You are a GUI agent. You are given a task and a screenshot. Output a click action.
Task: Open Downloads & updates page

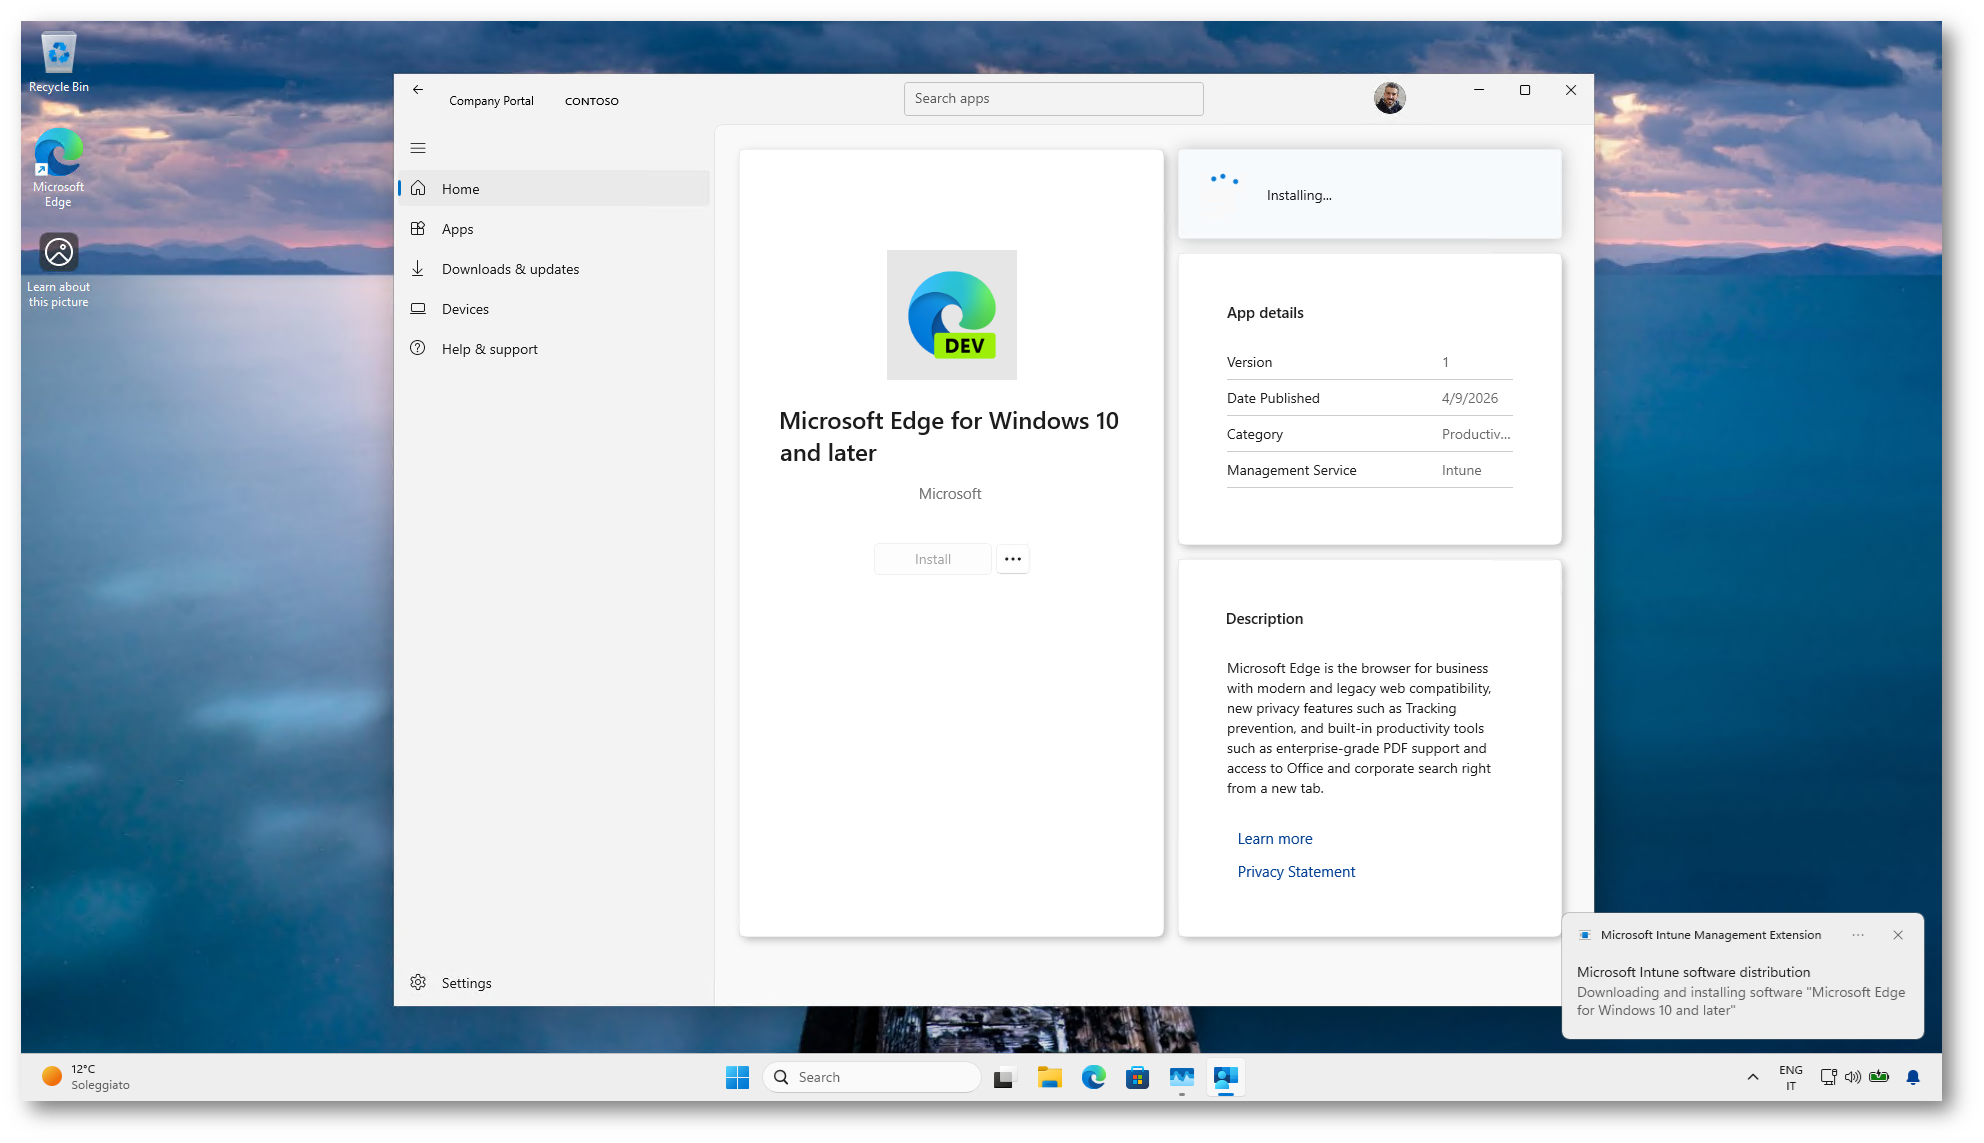pyautogui.click(x=510, y=269)
